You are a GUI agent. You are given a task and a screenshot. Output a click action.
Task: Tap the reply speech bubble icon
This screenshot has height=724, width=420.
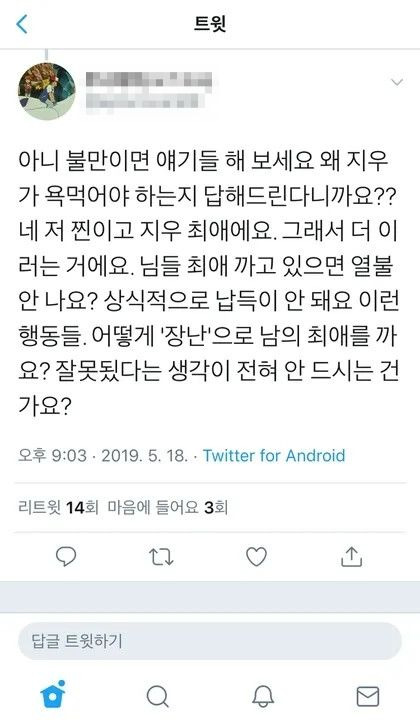coord(66,556)
